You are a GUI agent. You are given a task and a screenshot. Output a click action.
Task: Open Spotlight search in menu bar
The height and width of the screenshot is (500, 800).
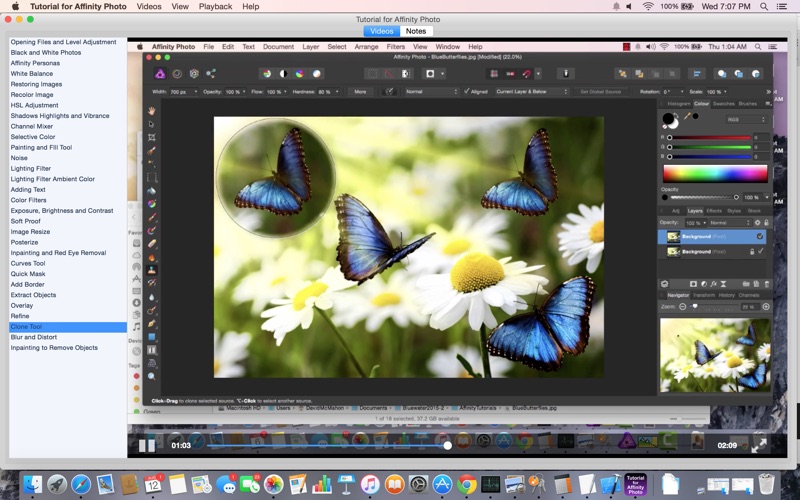(x=763, y=7)
